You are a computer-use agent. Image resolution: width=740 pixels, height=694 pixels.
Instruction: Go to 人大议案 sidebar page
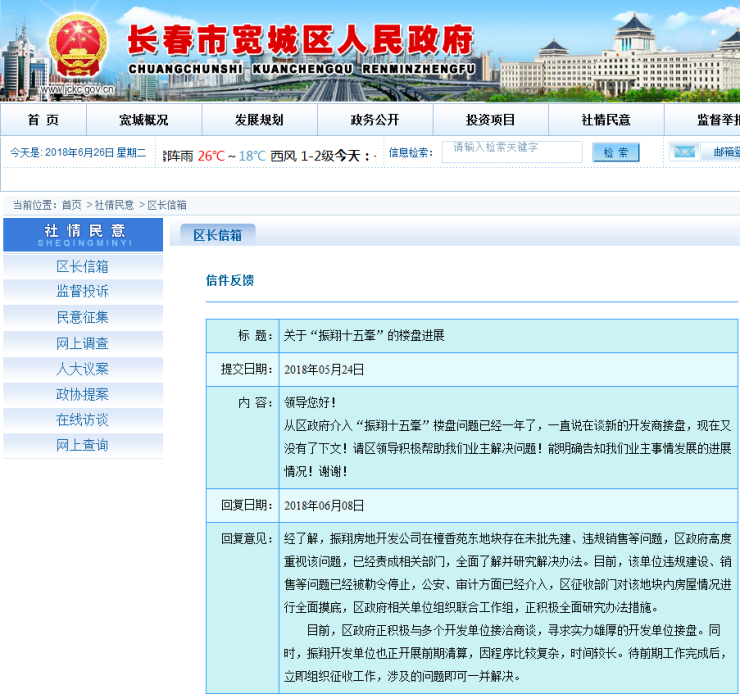click(x=82, y=369)
